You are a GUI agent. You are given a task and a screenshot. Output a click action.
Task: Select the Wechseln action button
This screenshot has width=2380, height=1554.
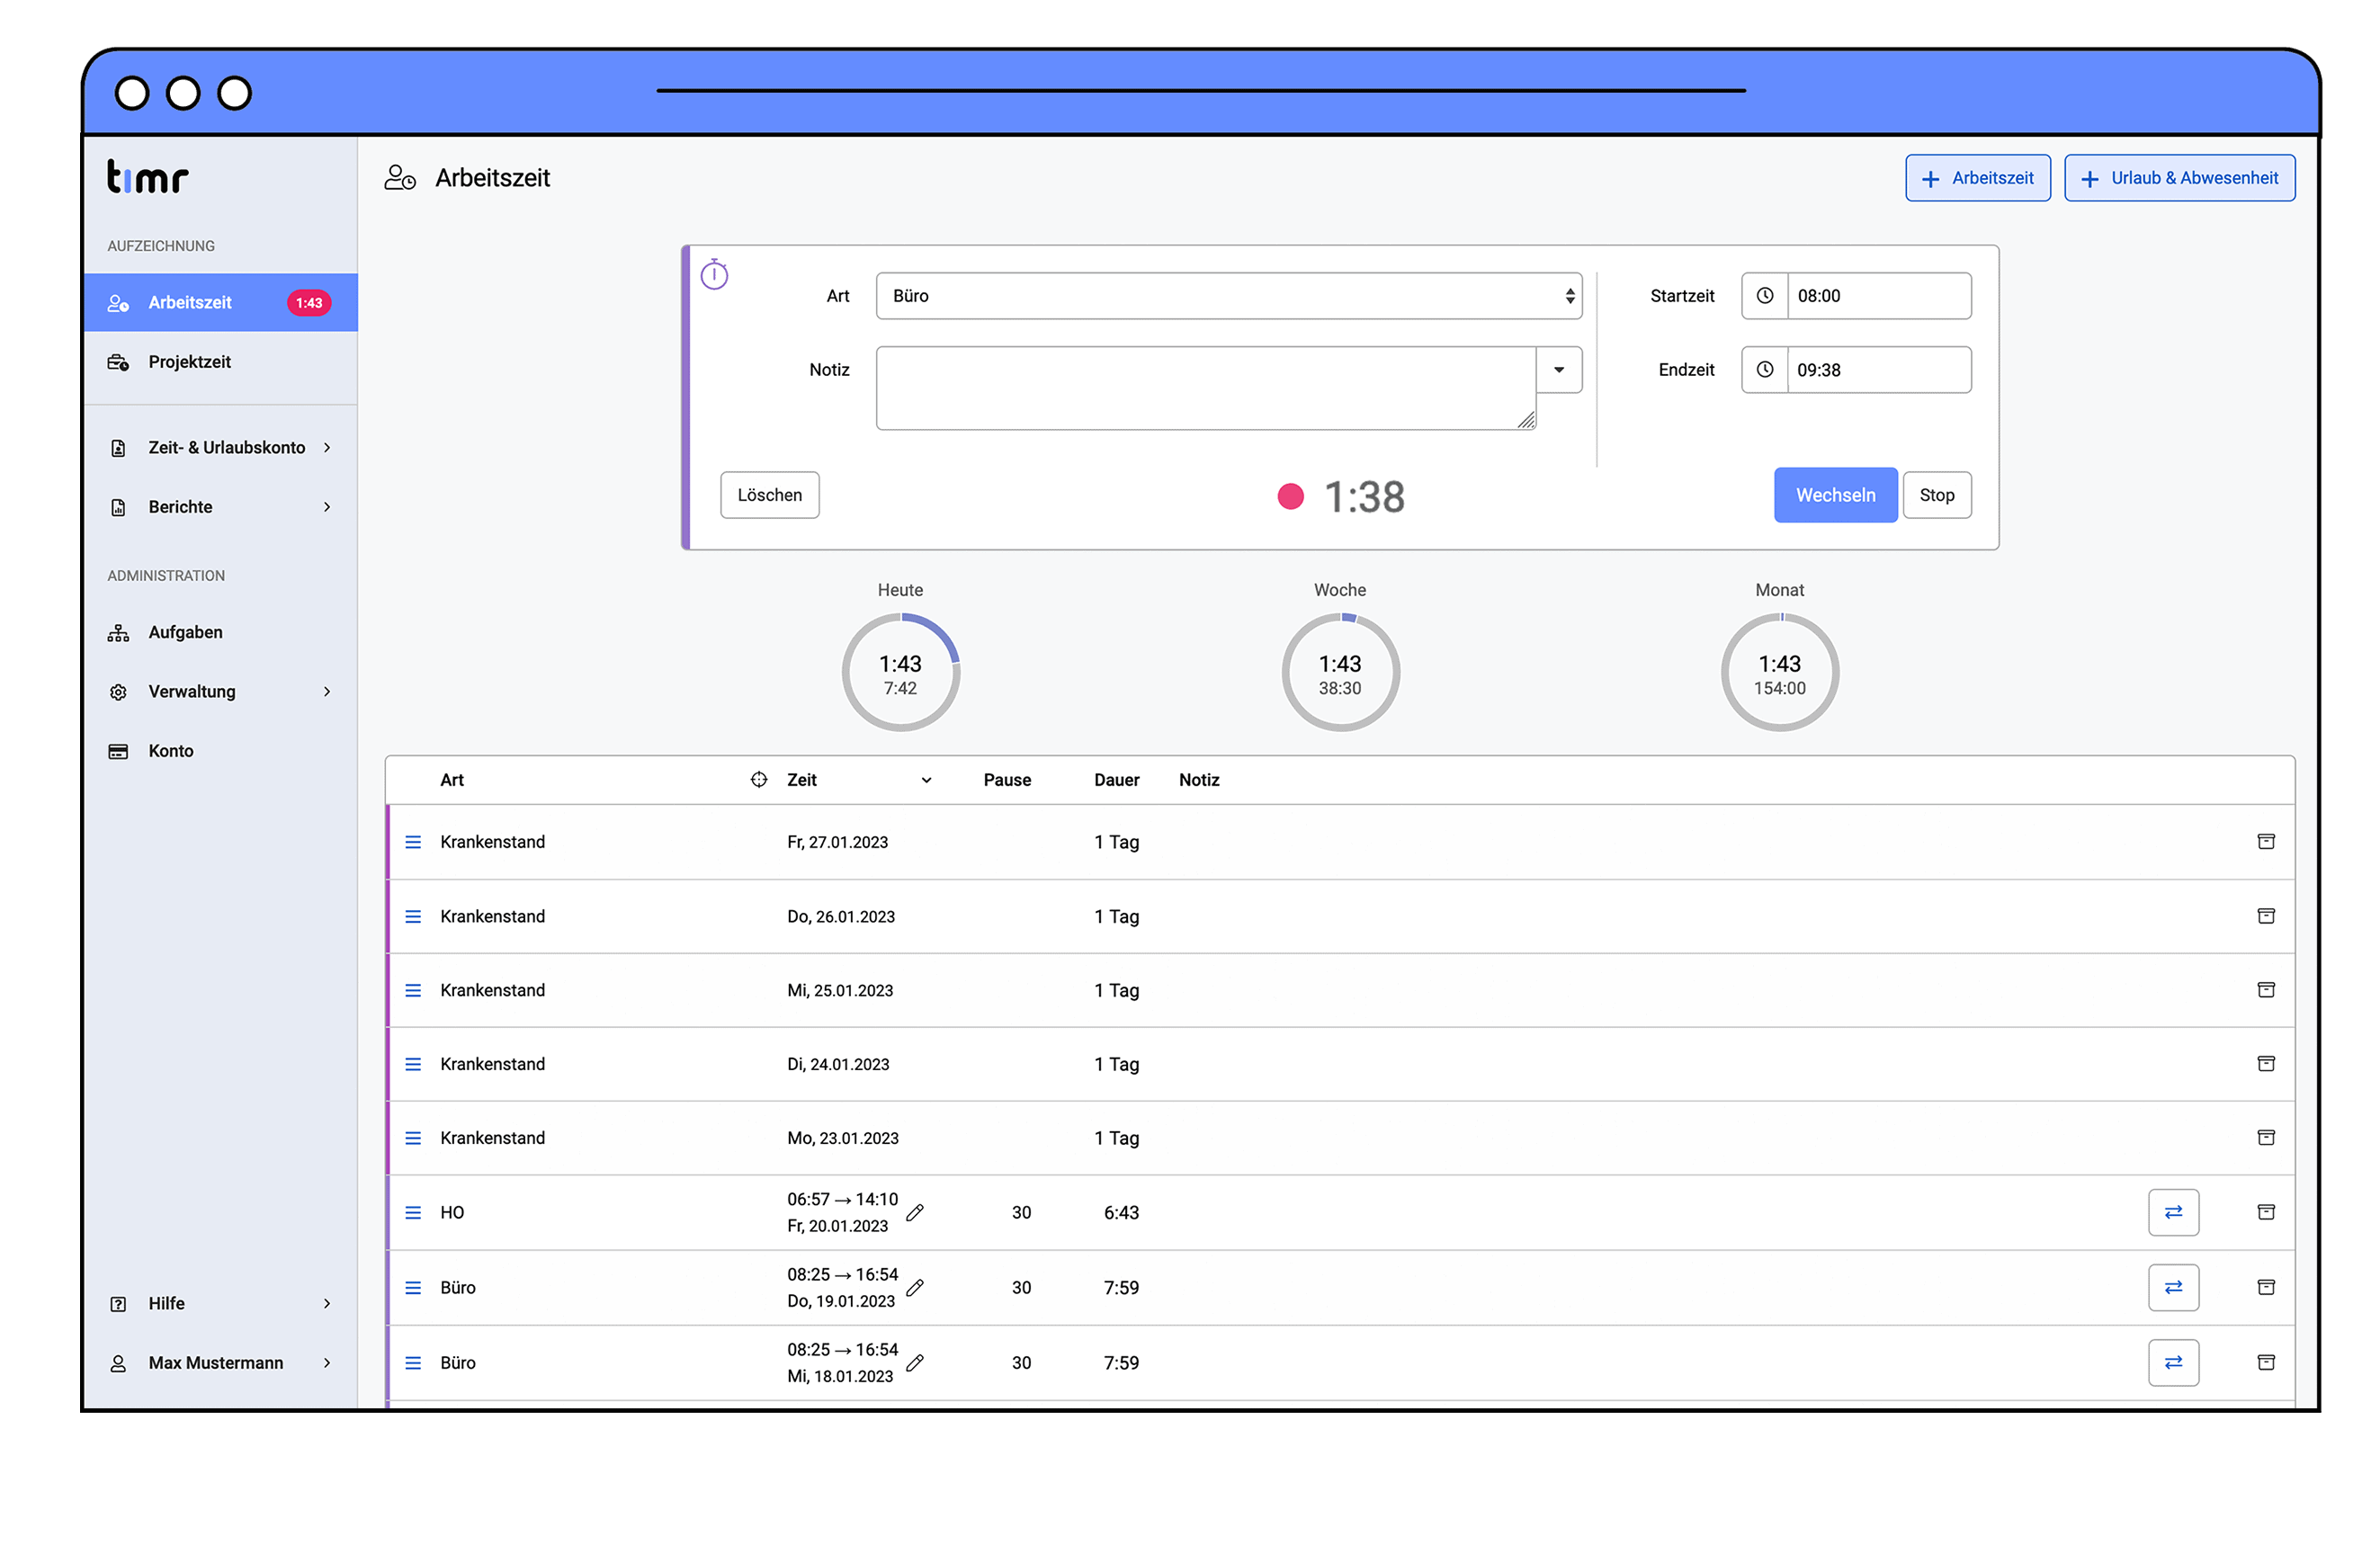point(1835,495)
